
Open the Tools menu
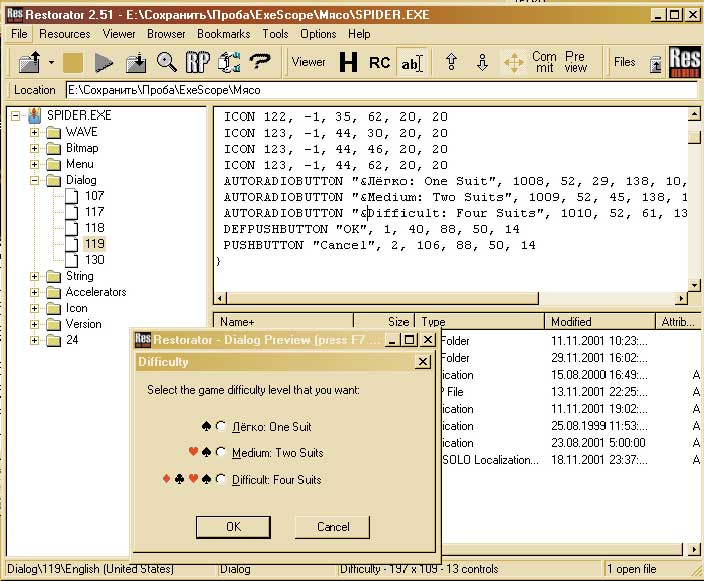point(275,34)
